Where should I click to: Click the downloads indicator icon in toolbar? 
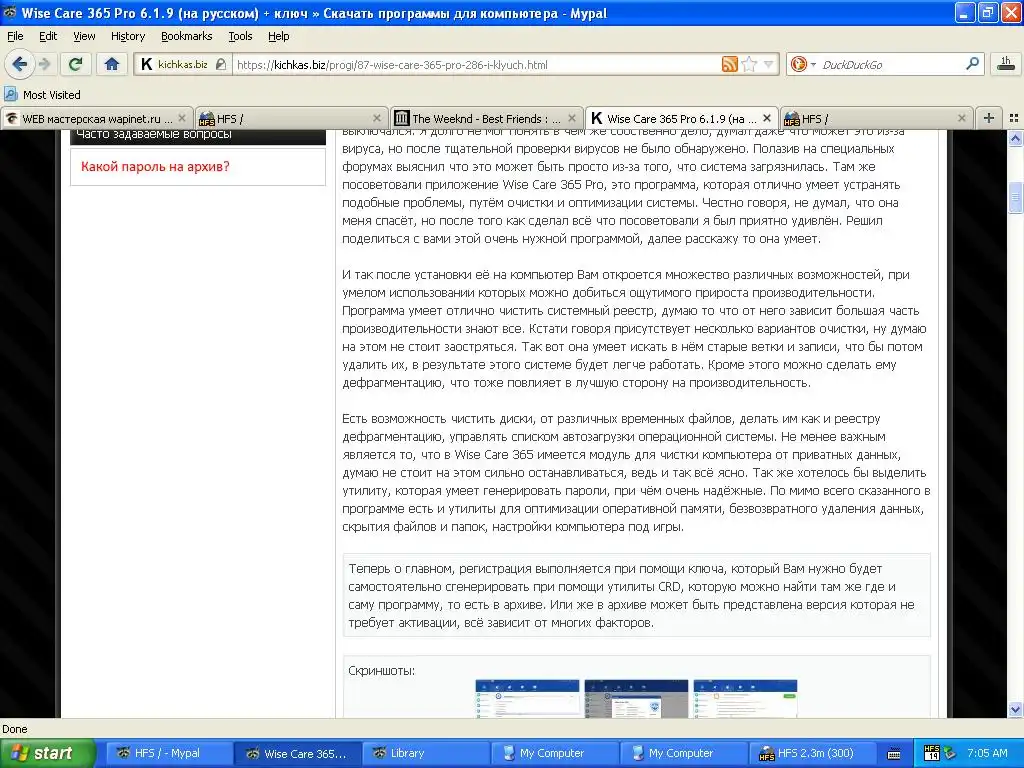[x=1006, y=63]
